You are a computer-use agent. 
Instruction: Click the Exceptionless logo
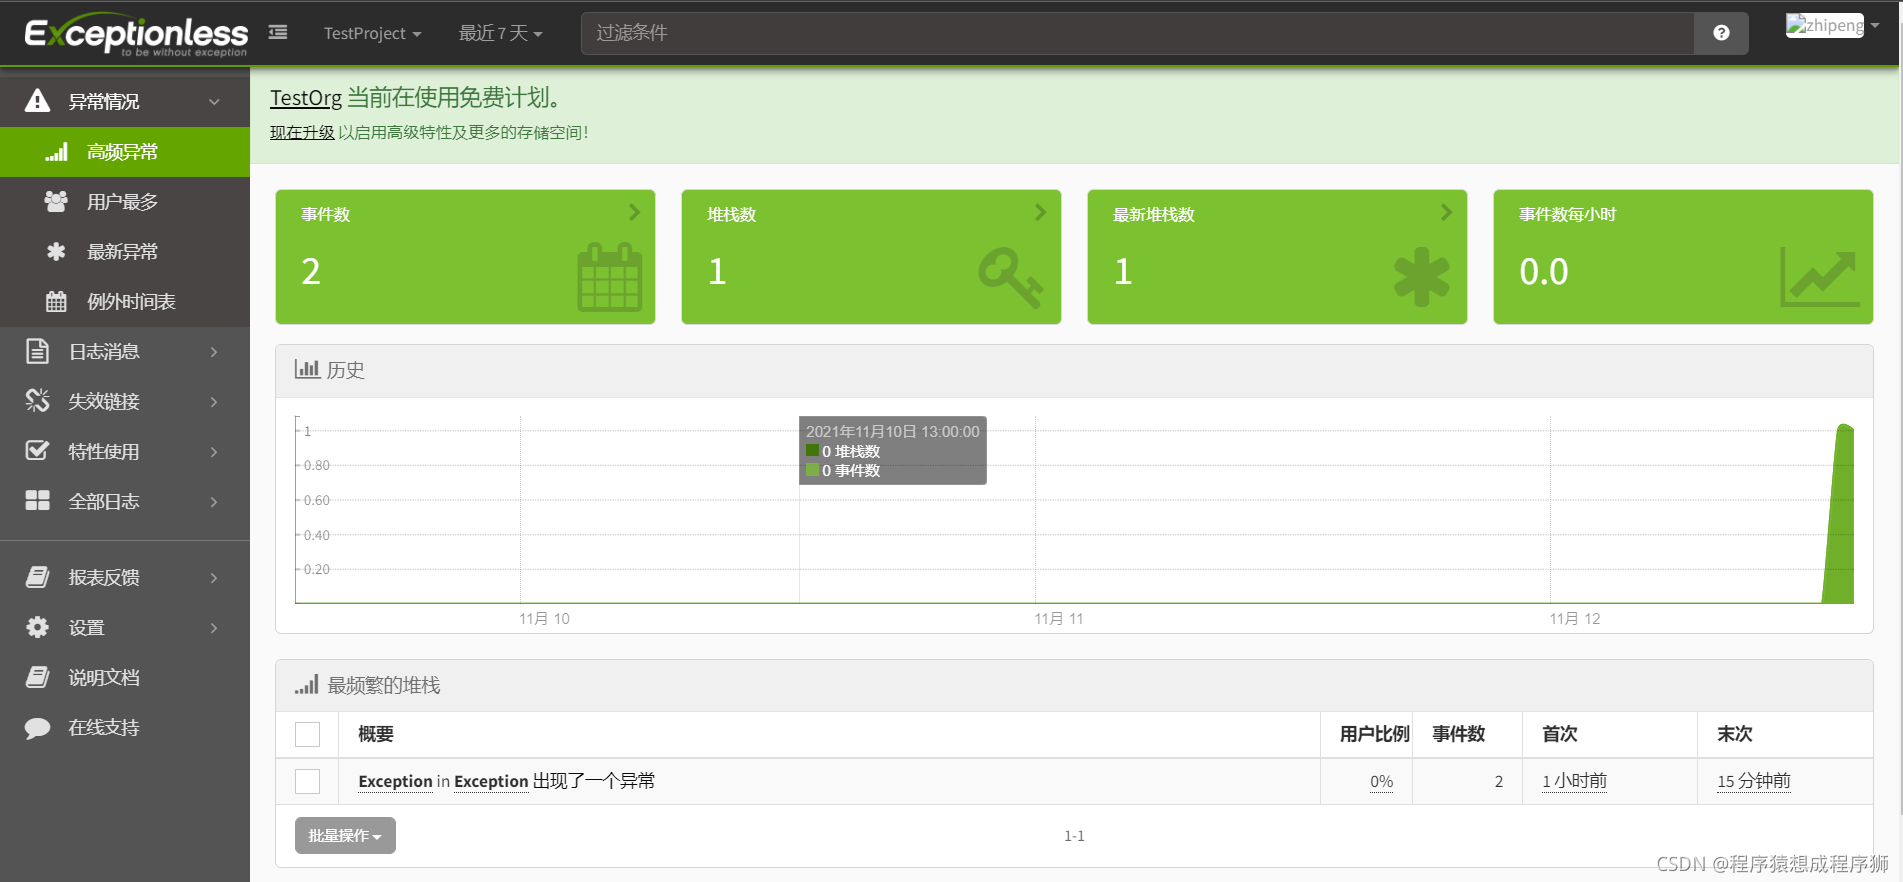136,35
